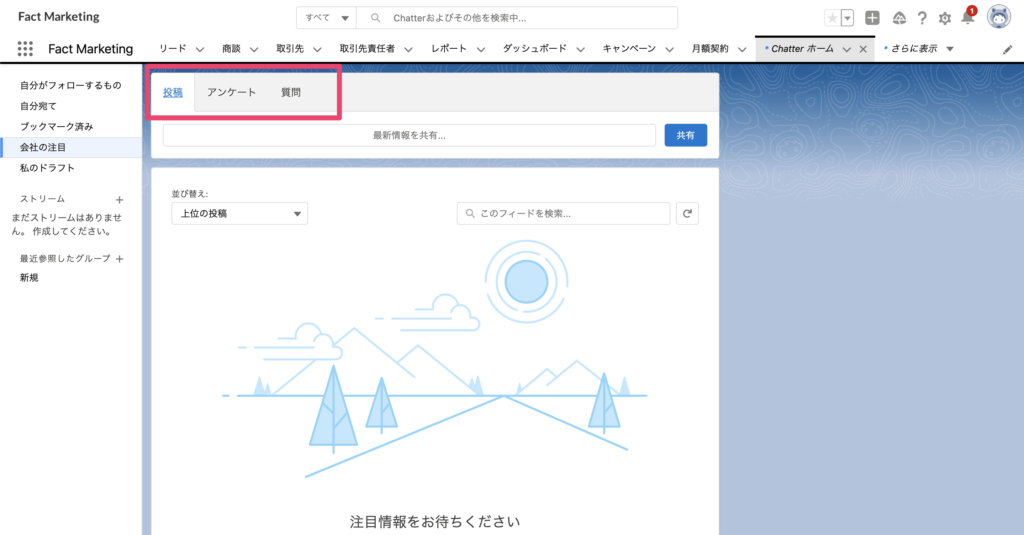This screenshot has width=1024, height=535.
Task: Click the 最近参照したグループ heading
Action: [x=65, y=258]
